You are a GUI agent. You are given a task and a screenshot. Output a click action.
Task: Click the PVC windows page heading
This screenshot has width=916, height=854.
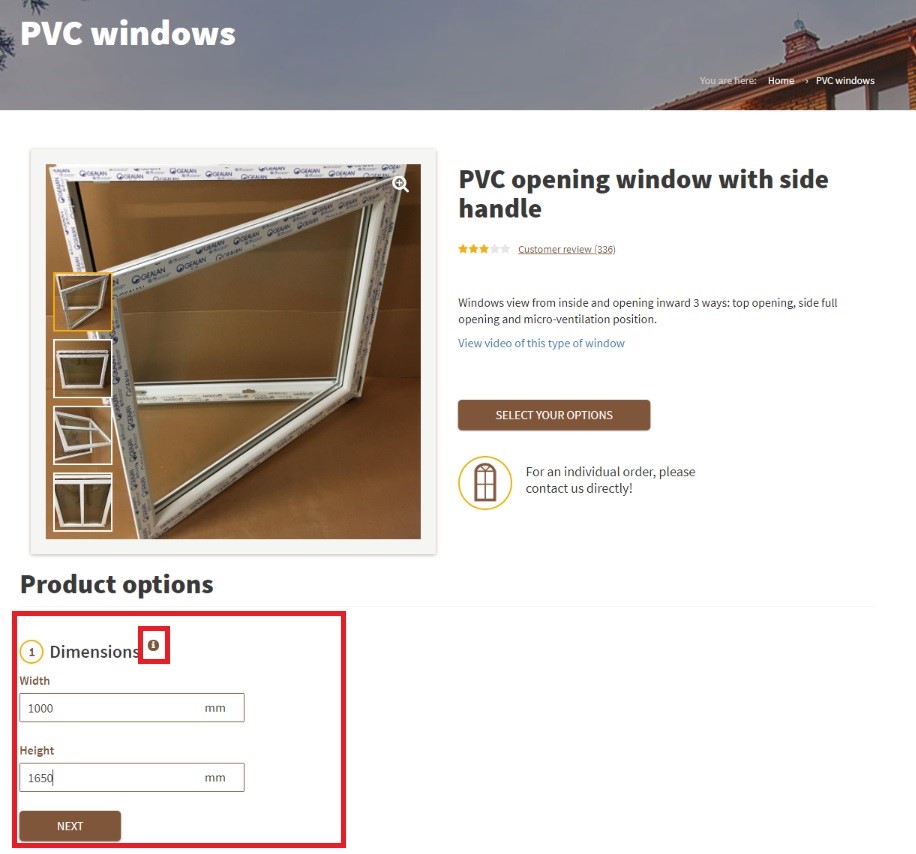pyautogui.click(x=128, y=33)
